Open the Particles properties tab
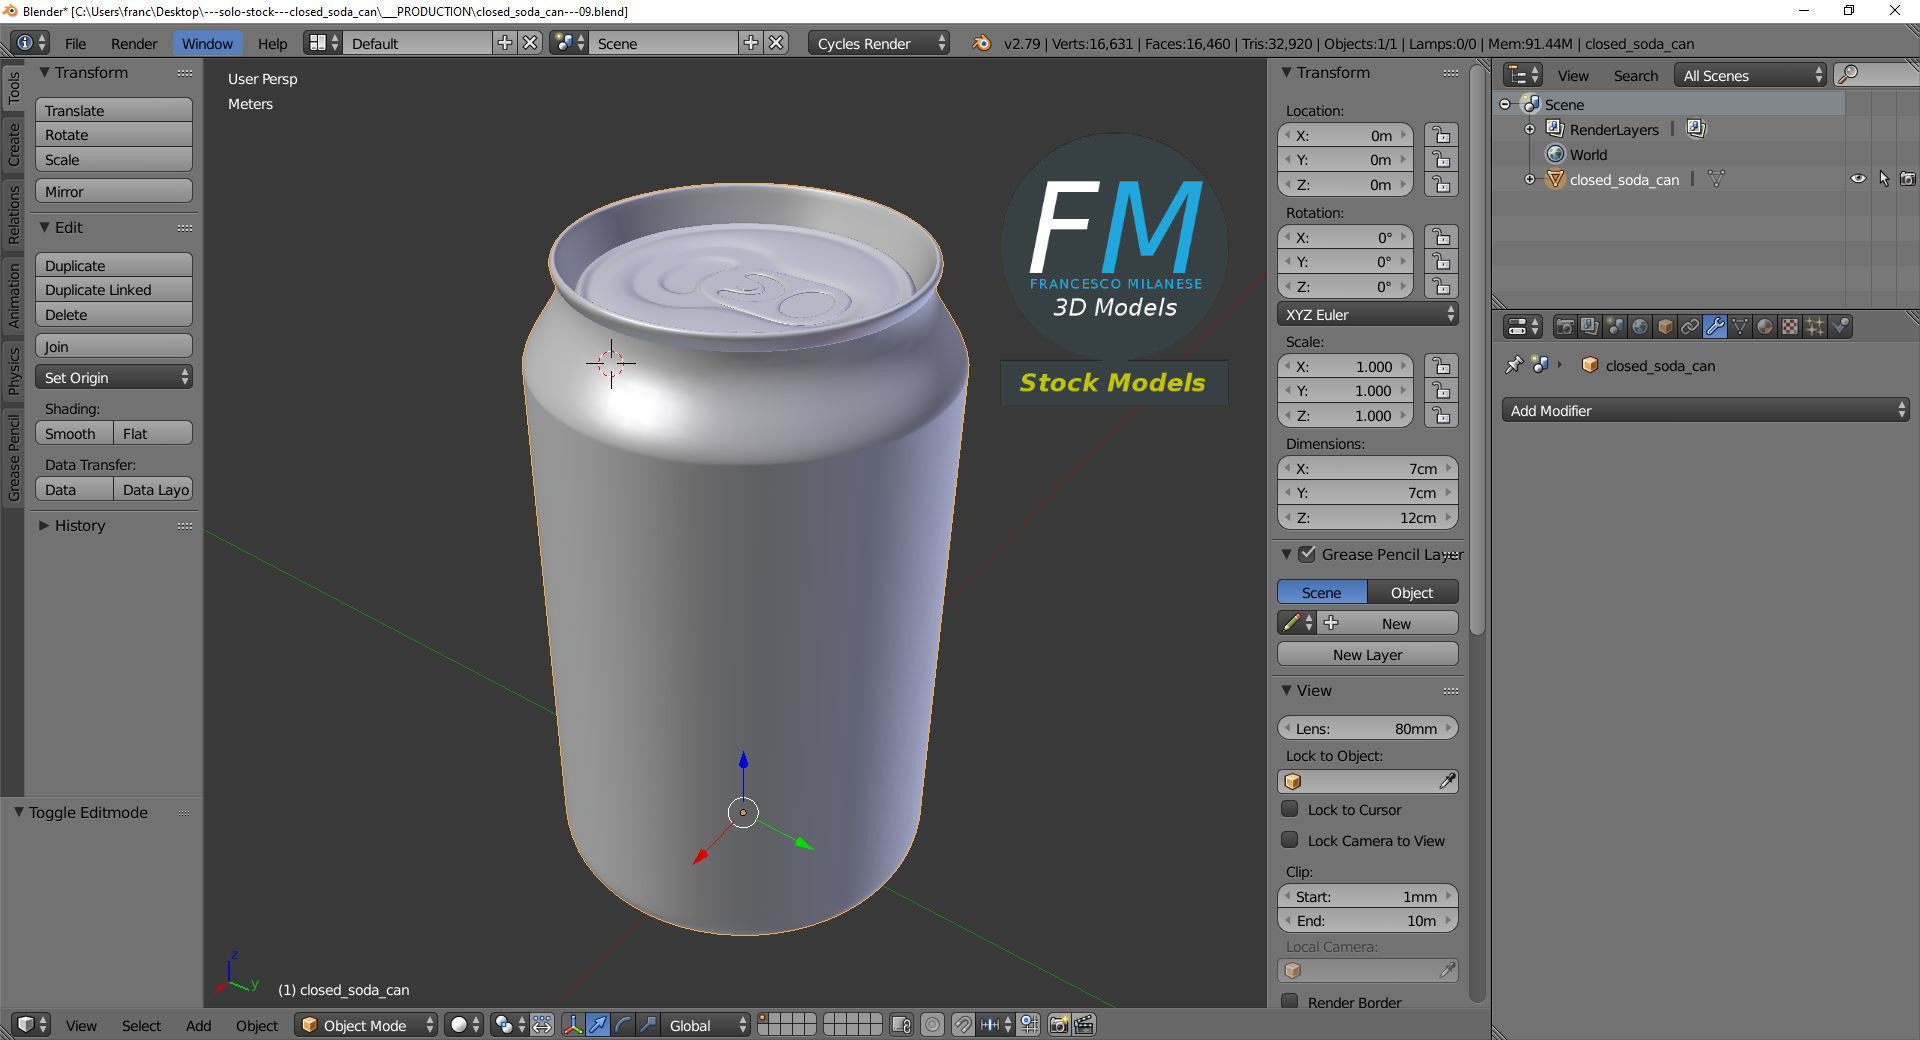 pyautogui.click(x=1815, y=326)
